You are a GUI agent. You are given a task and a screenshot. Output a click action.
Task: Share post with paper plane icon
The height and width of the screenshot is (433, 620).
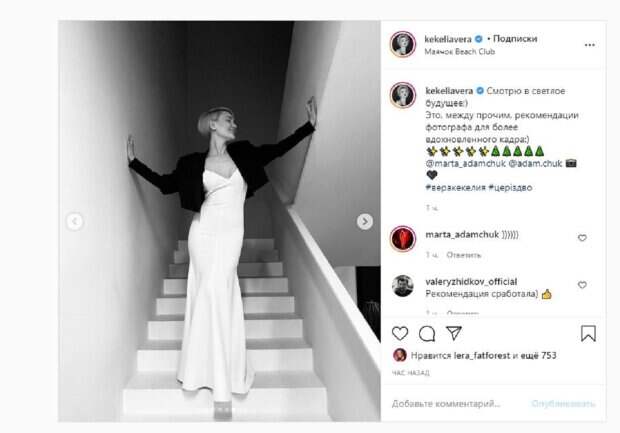pyautogui.click(x=454, y=333)
